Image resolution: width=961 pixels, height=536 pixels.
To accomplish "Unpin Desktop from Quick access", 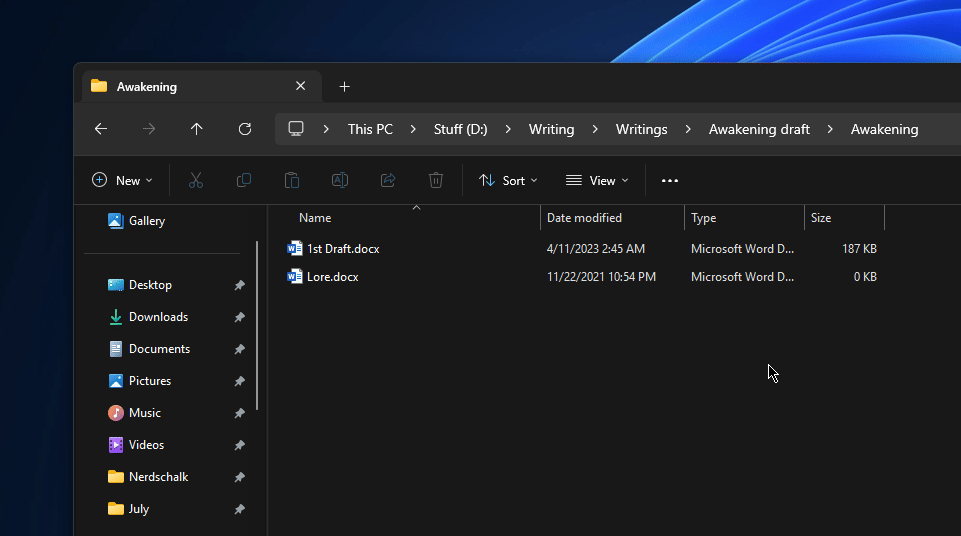I will pos(239,285).
